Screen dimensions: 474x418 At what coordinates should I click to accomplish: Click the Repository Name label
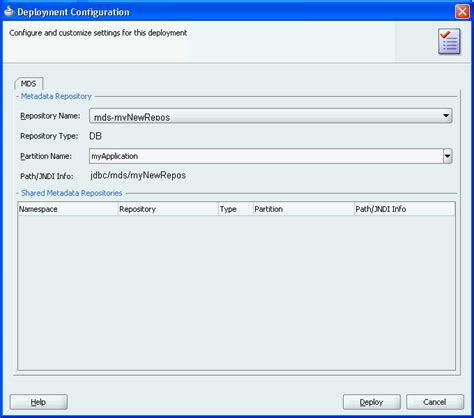(50, 116)
